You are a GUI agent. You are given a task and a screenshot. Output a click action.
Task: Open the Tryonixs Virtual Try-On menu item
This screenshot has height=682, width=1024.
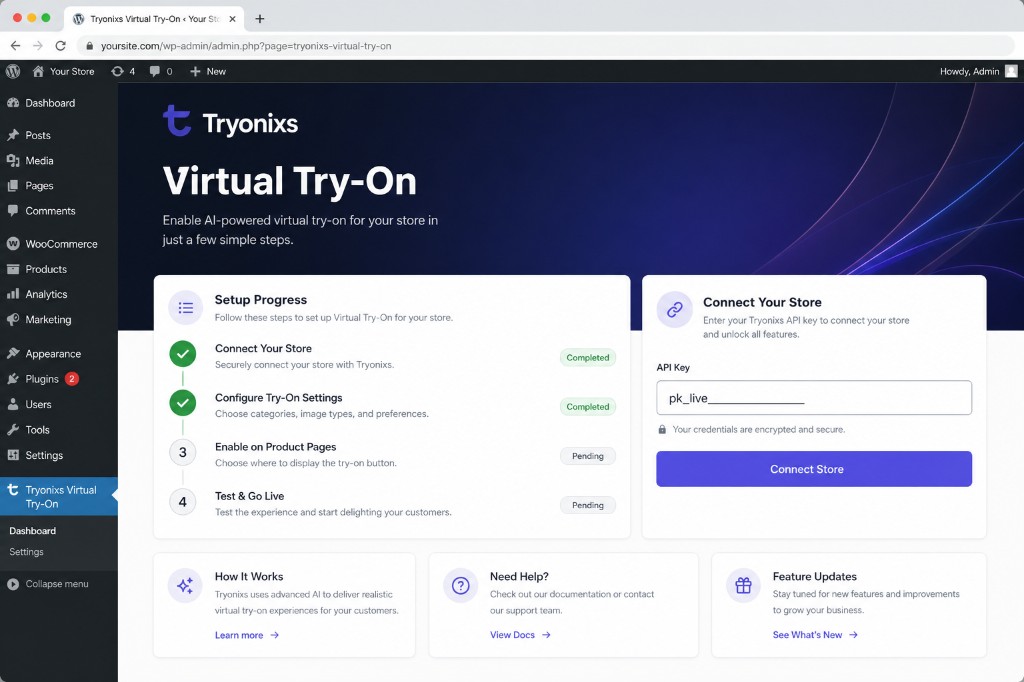coord(59,496)
